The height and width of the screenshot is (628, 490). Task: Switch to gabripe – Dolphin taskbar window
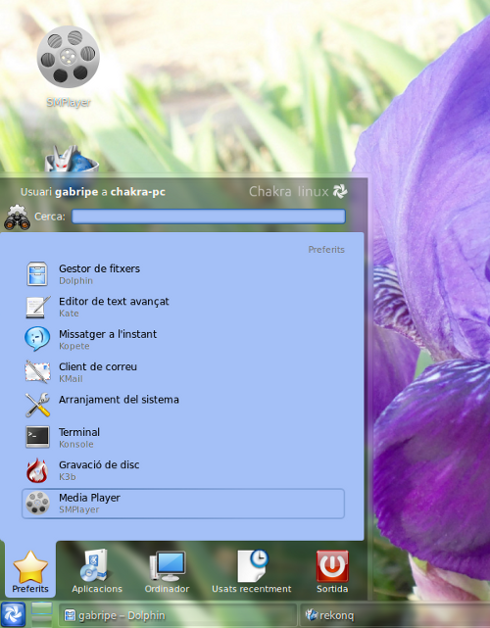tap(178, 615)
